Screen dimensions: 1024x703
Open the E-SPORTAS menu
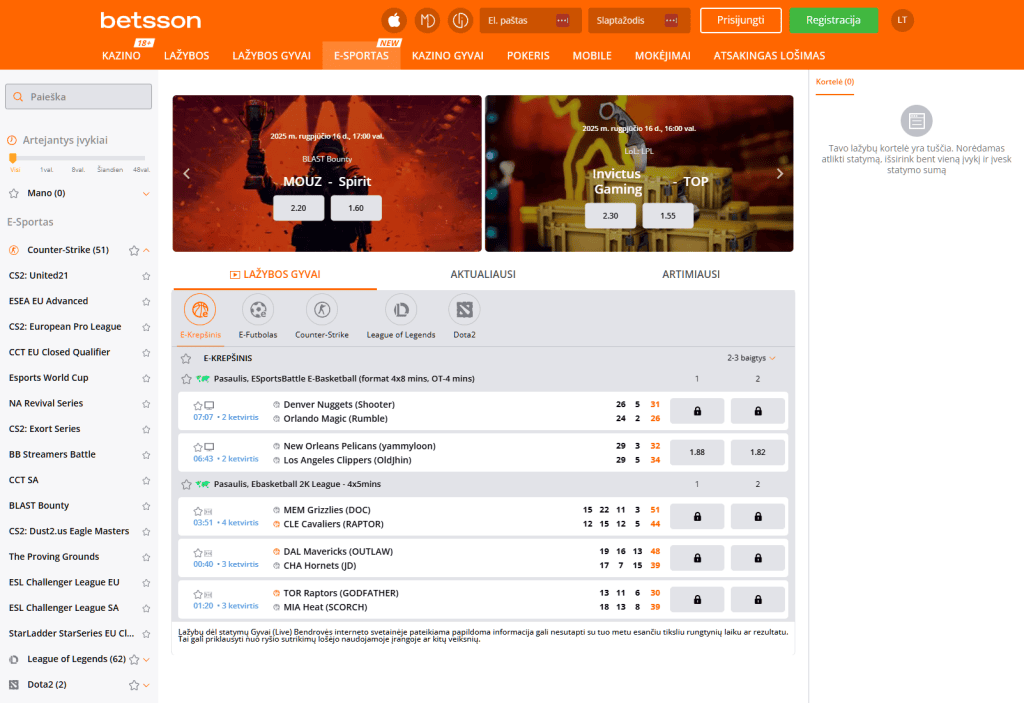pos(361,56)
